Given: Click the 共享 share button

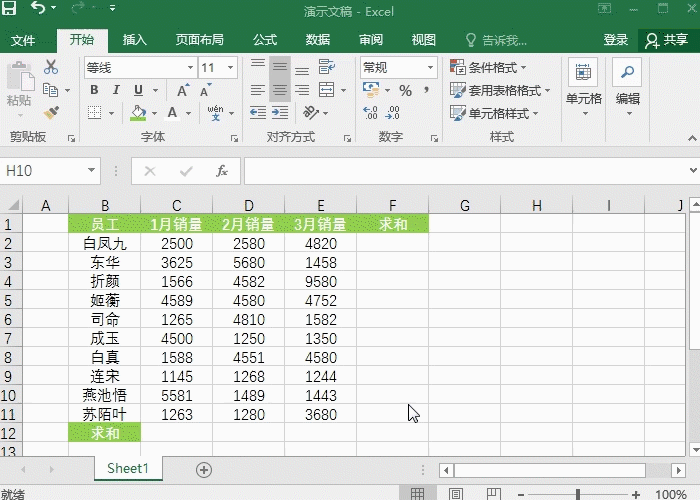Looking at the screenshot, I should [667, 40].
